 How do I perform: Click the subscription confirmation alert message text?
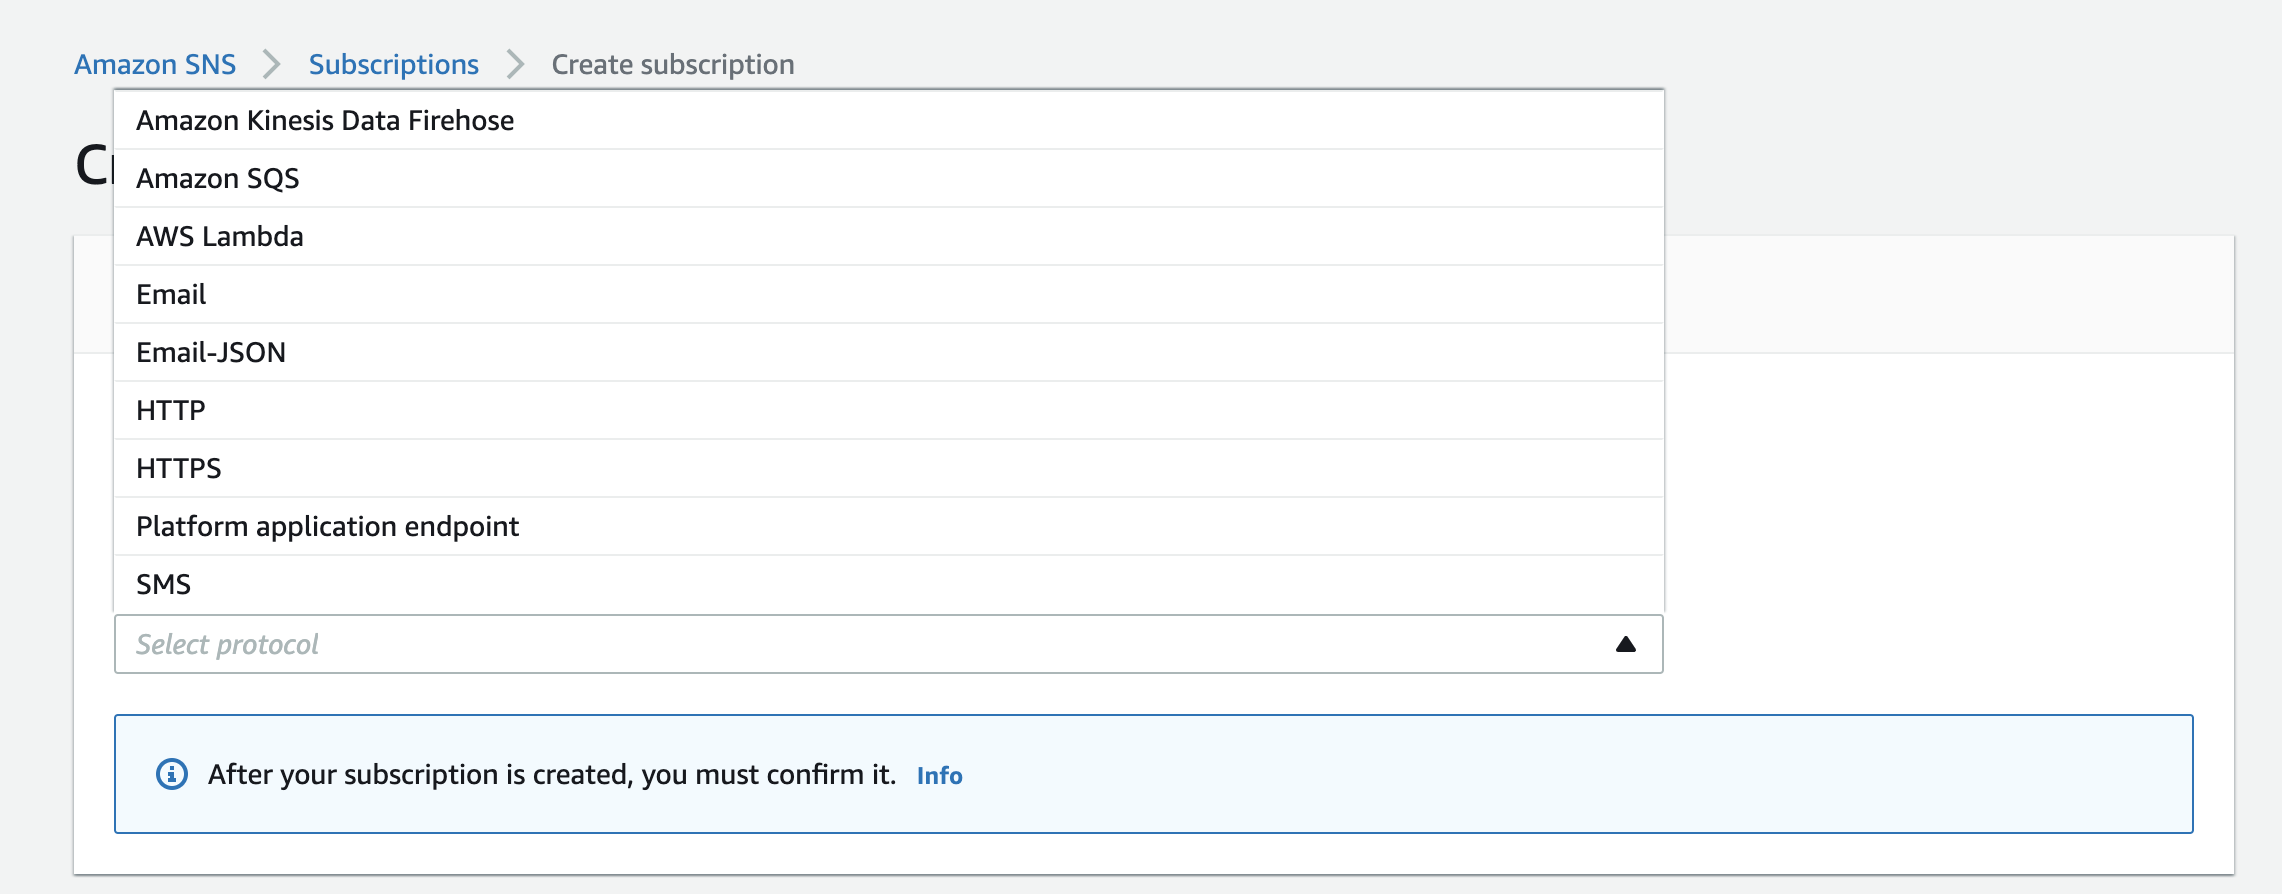[551, 774]
